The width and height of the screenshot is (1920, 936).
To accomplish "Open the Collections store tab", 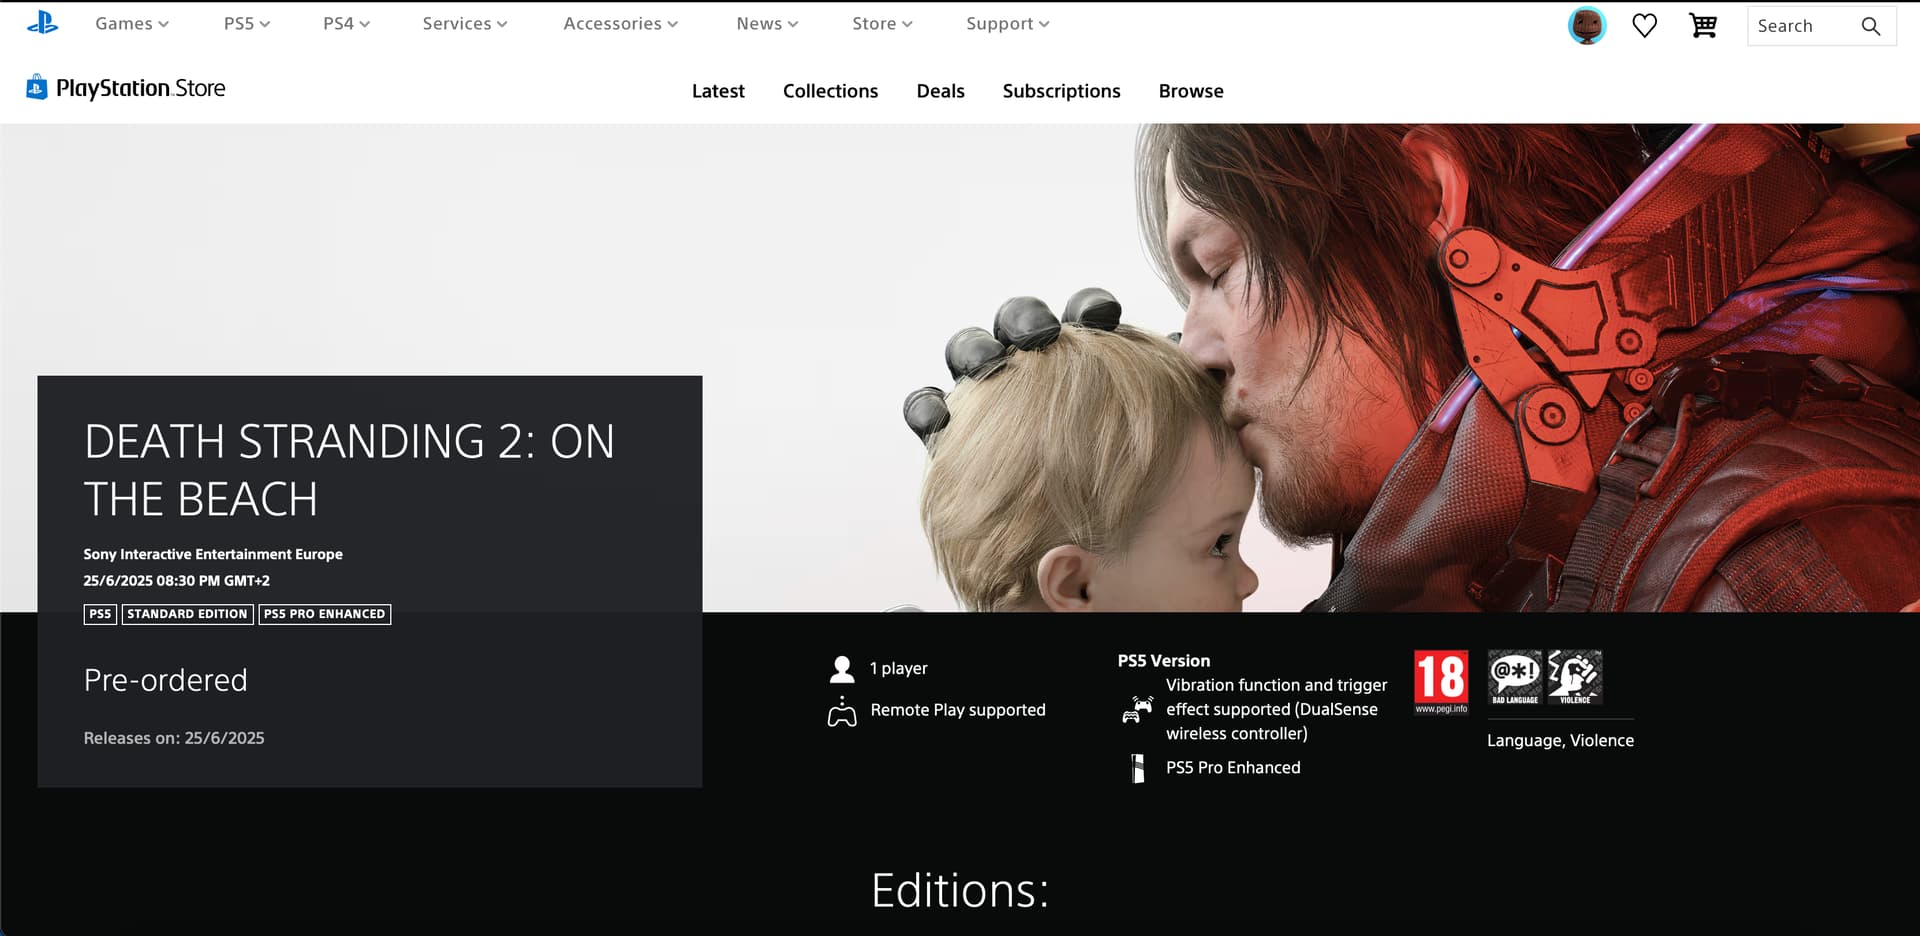I will [830, 91].
